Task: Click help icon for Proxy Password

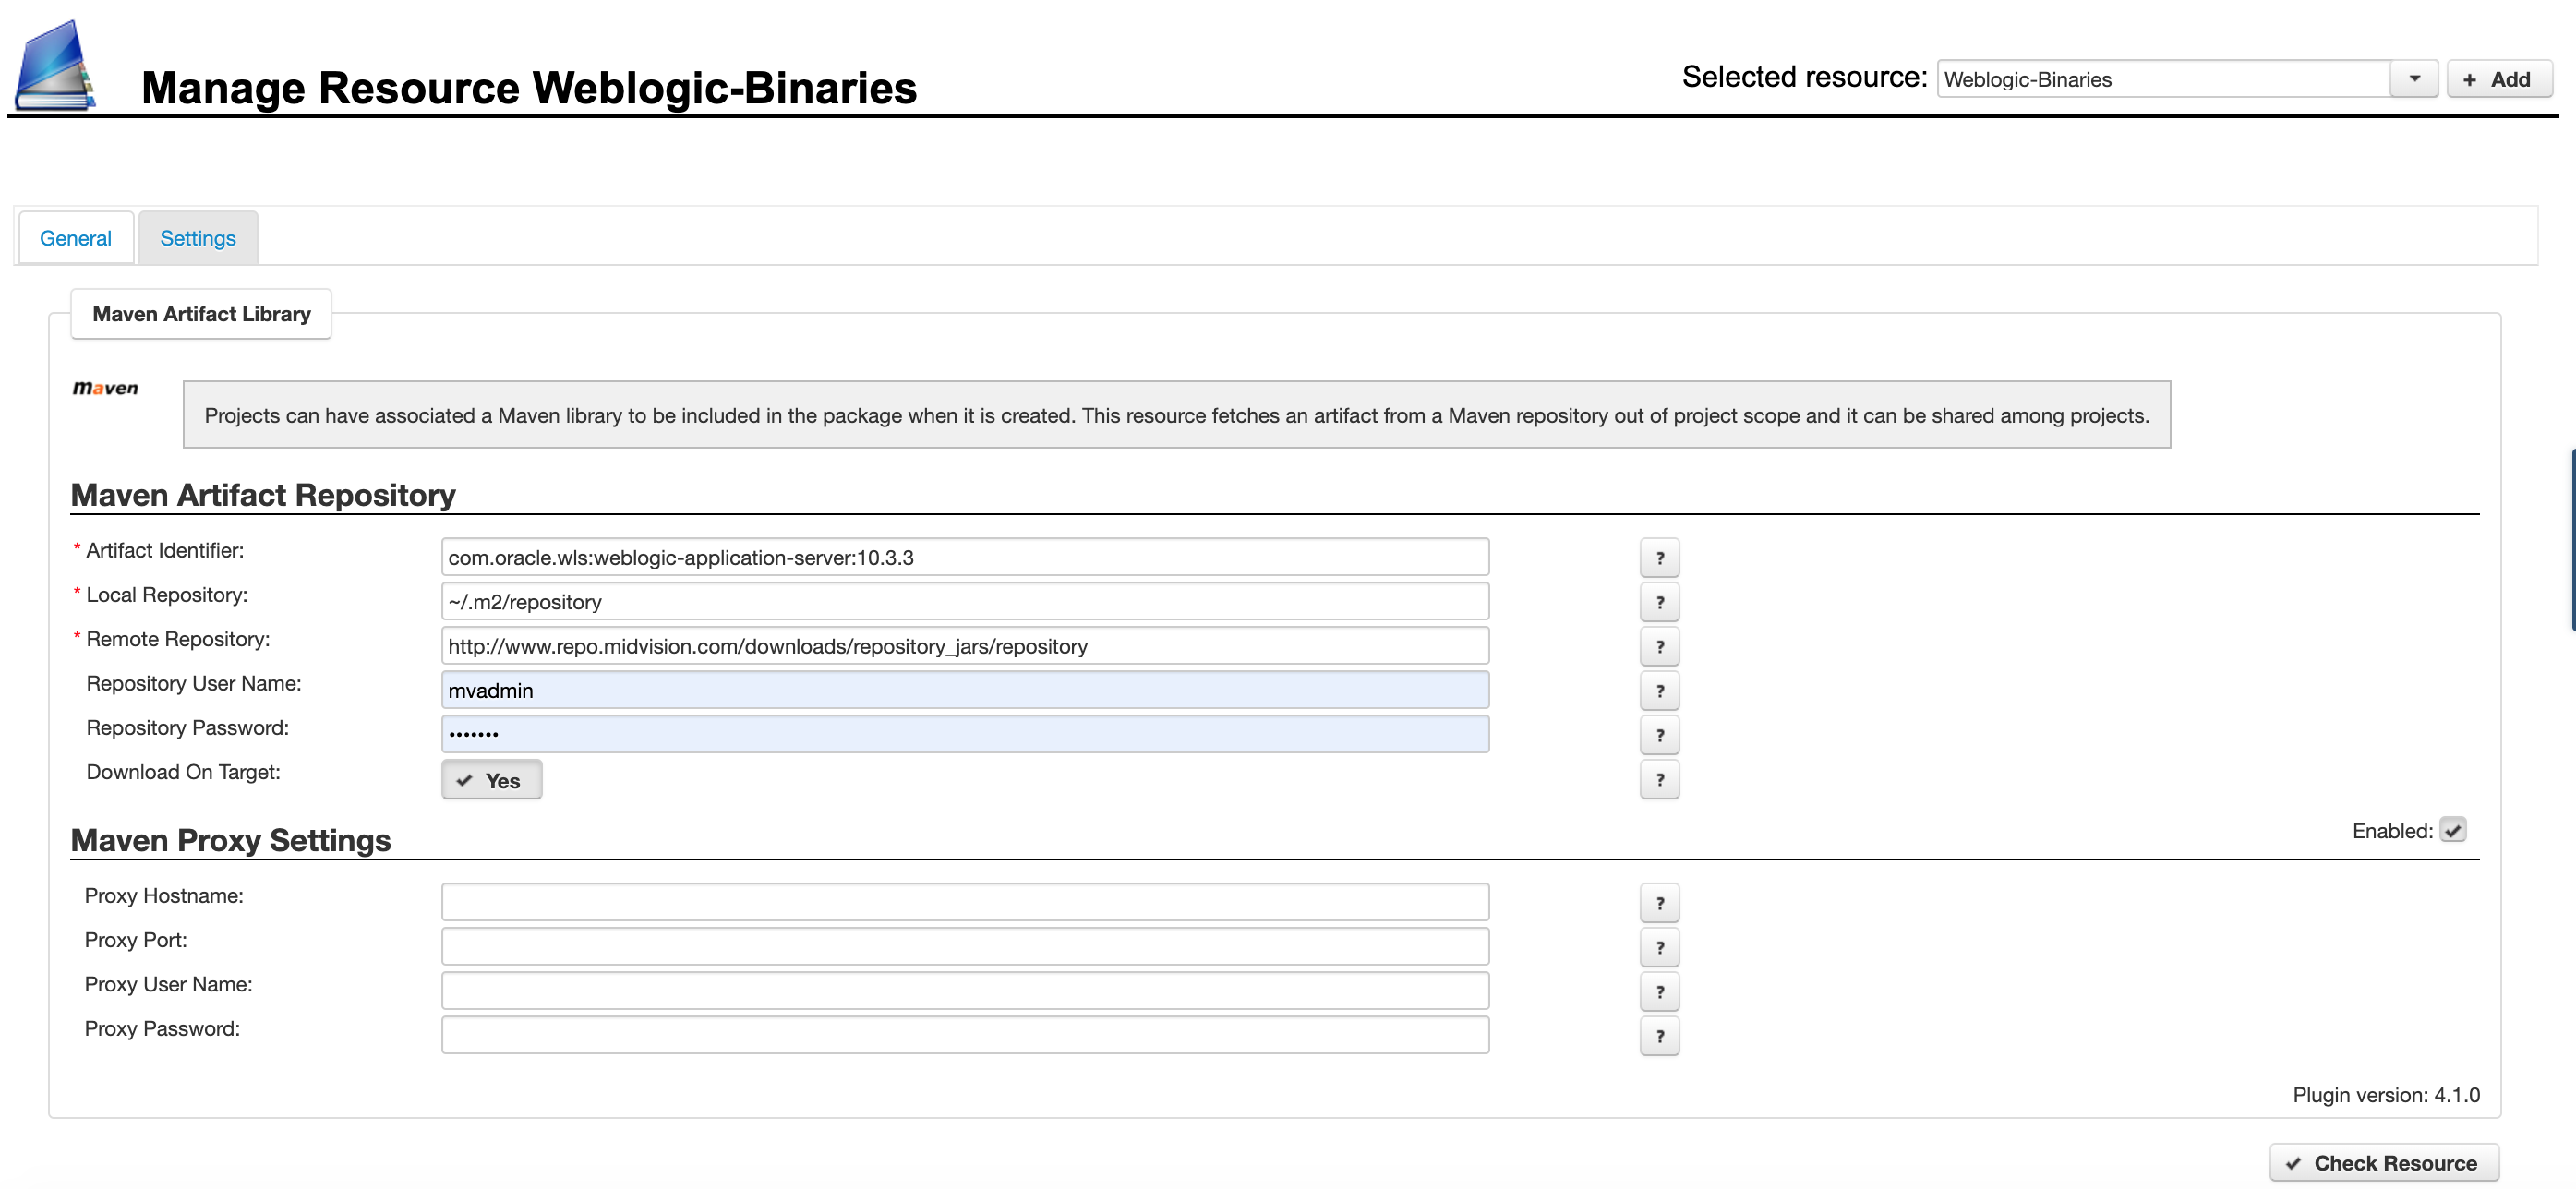Action: [x=1659, y=1036]
